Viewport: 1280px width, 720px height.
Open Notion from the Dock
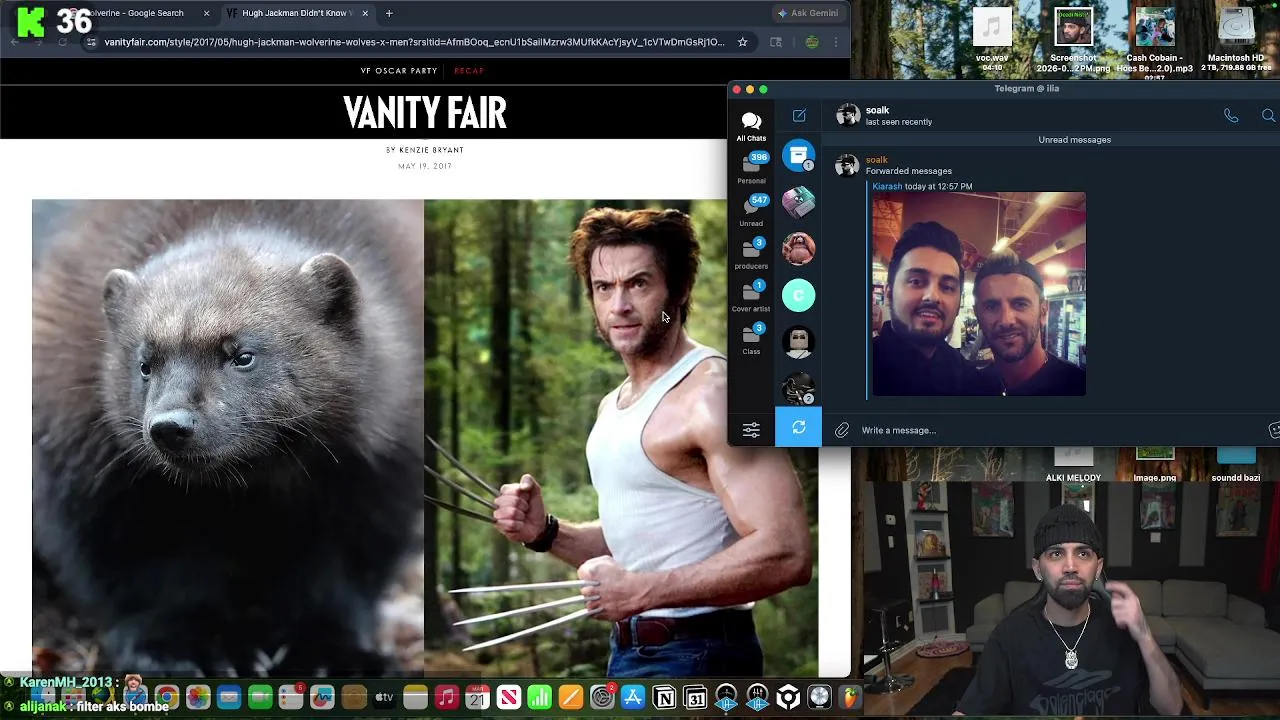(664, 697)
